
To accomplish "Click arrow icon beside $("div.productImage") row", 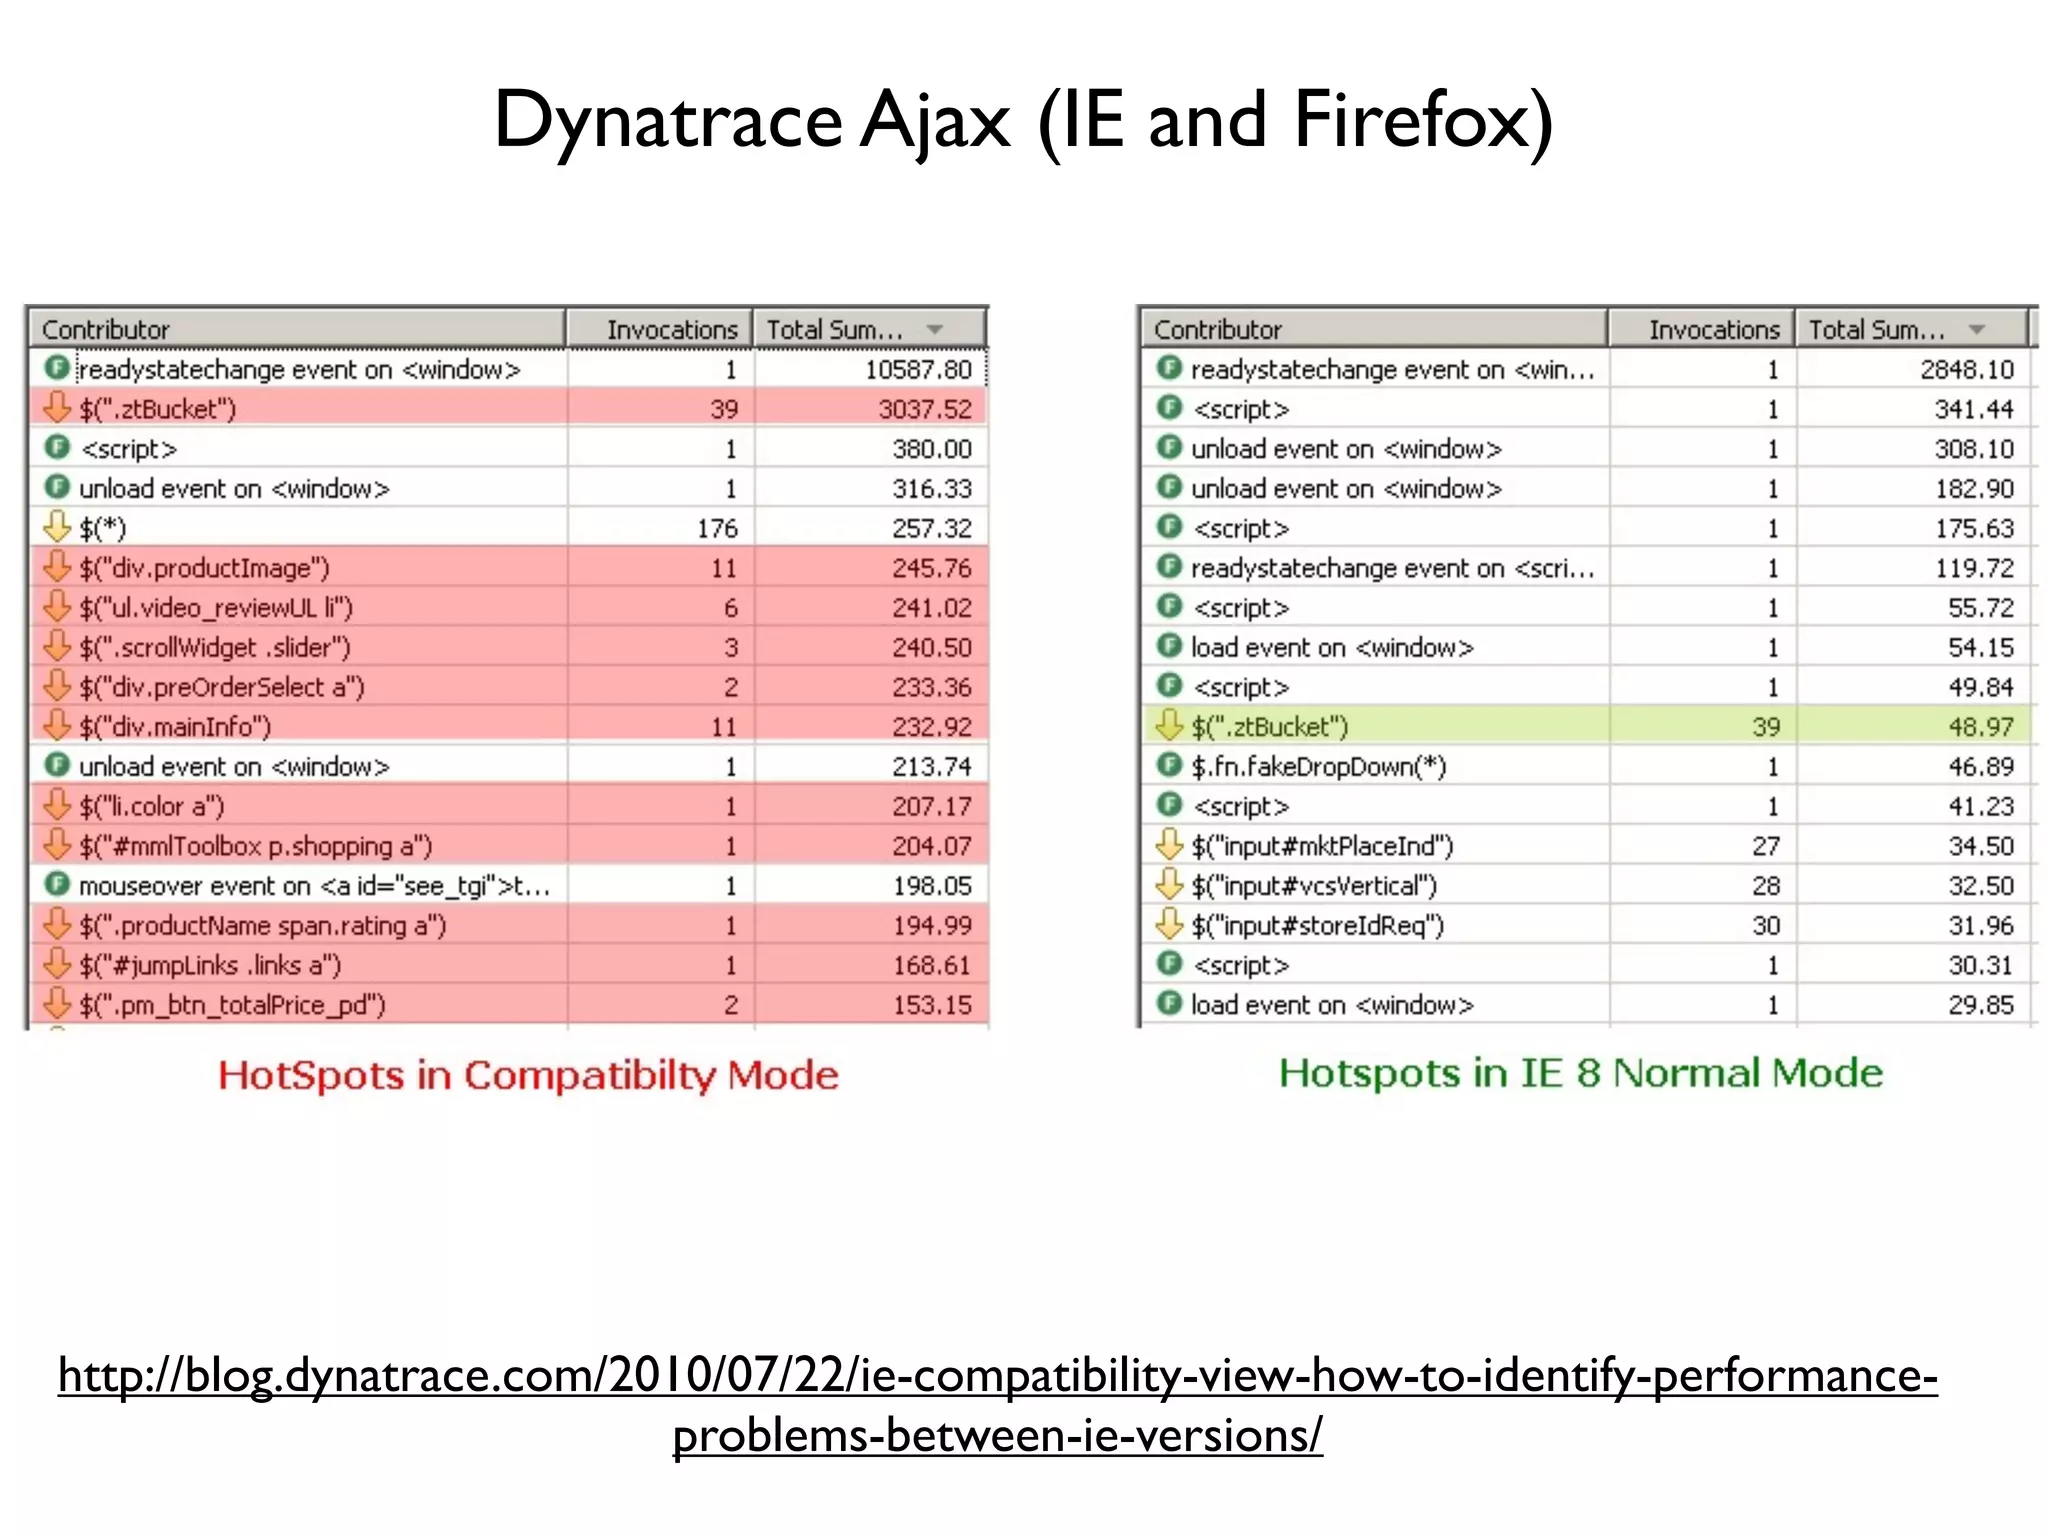I will pos(57,566).
